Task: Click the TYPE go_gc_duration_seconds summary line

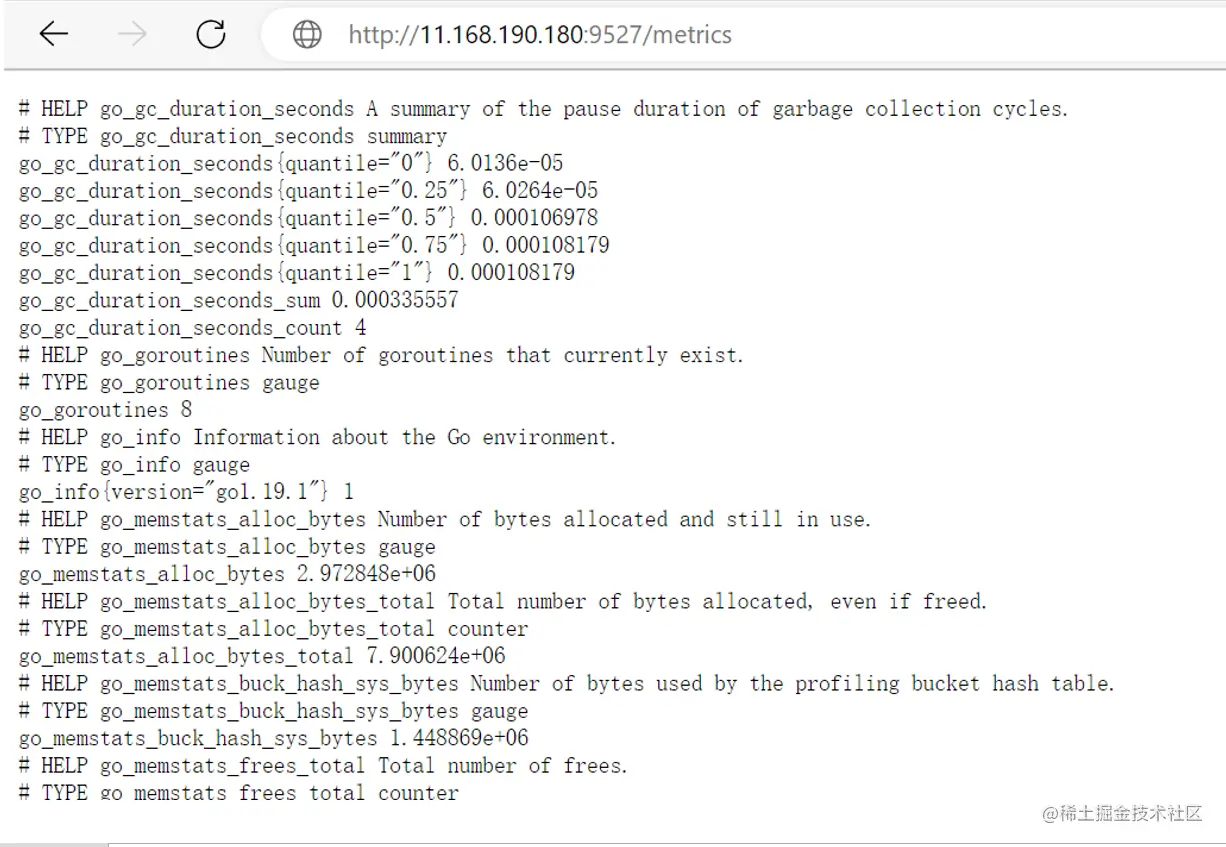Action: click(x=232, y=136)
